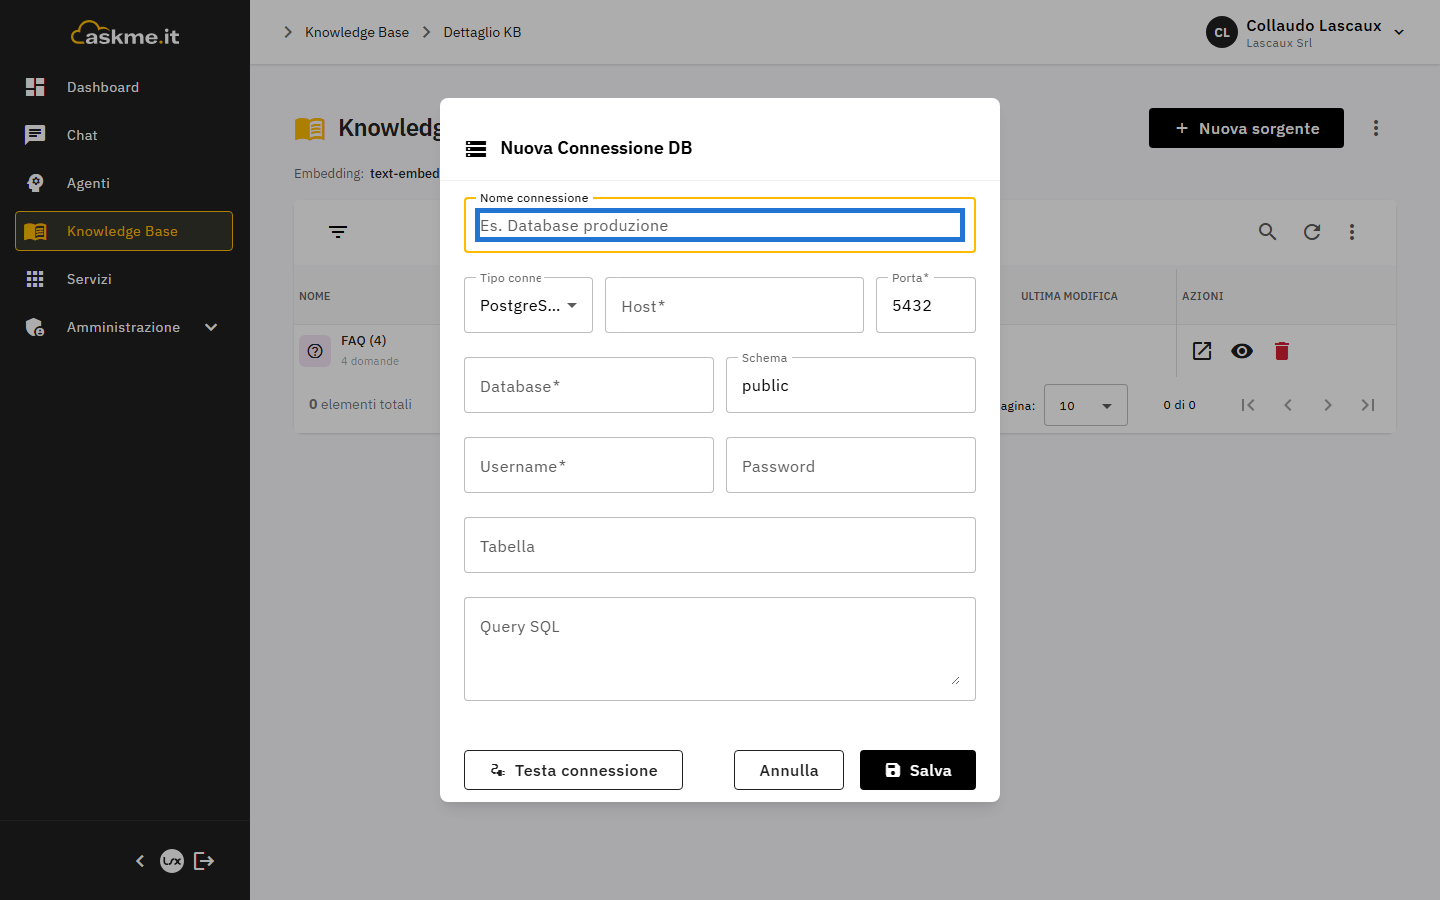
Task: Click the logout icon in sidebar footer
Action: point(204,861)
